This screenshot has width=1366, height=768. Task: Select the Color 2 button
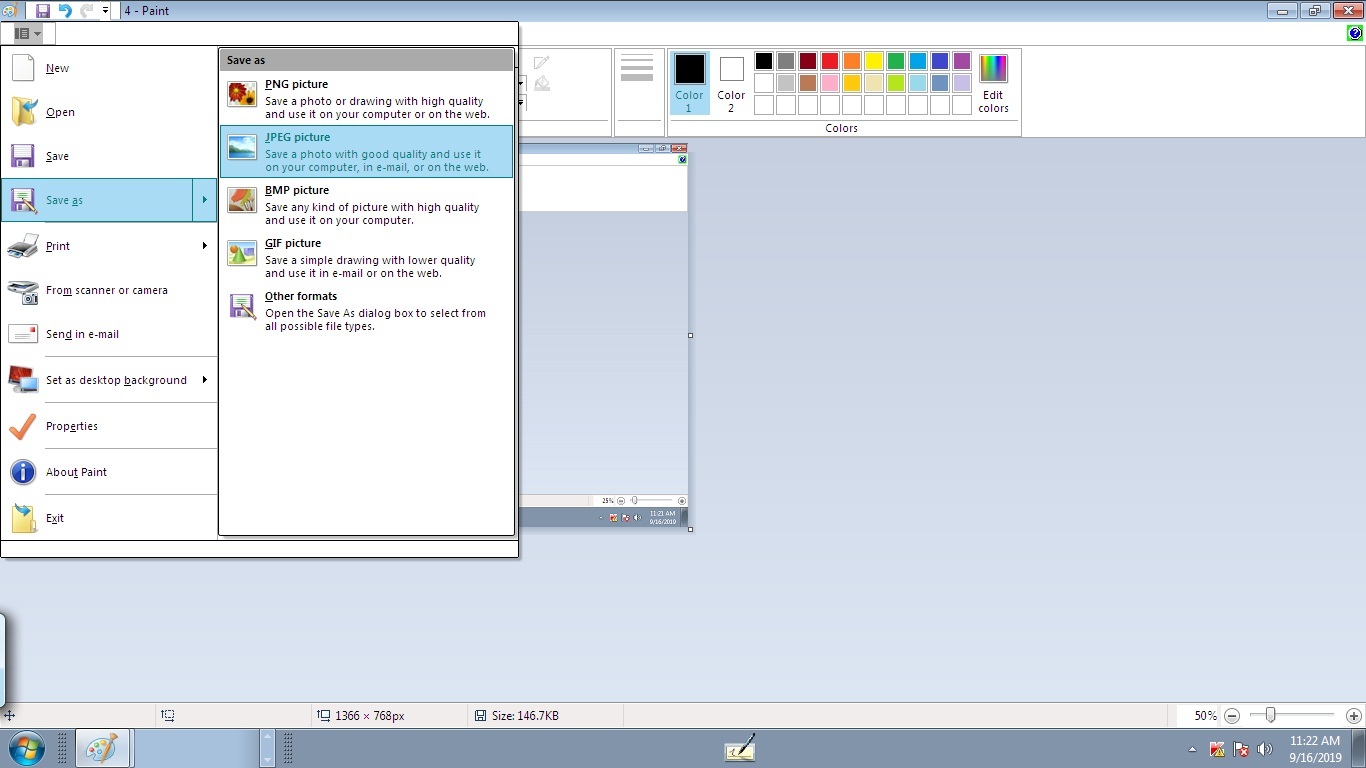pos(731,83)
